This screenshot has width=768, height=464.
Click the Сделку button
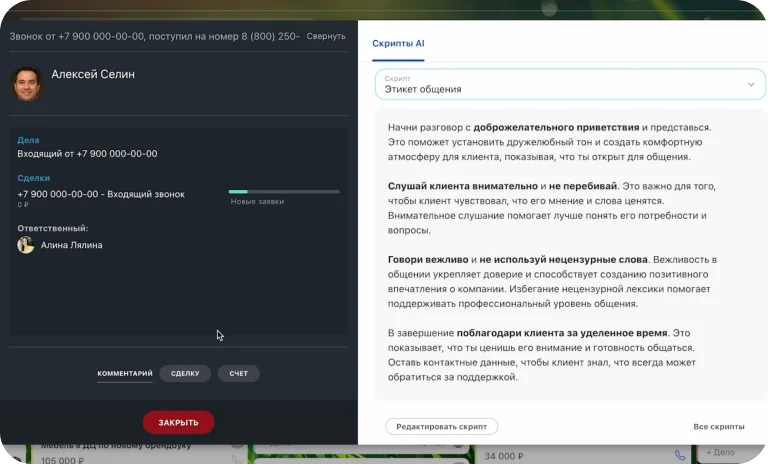point(184,374)
